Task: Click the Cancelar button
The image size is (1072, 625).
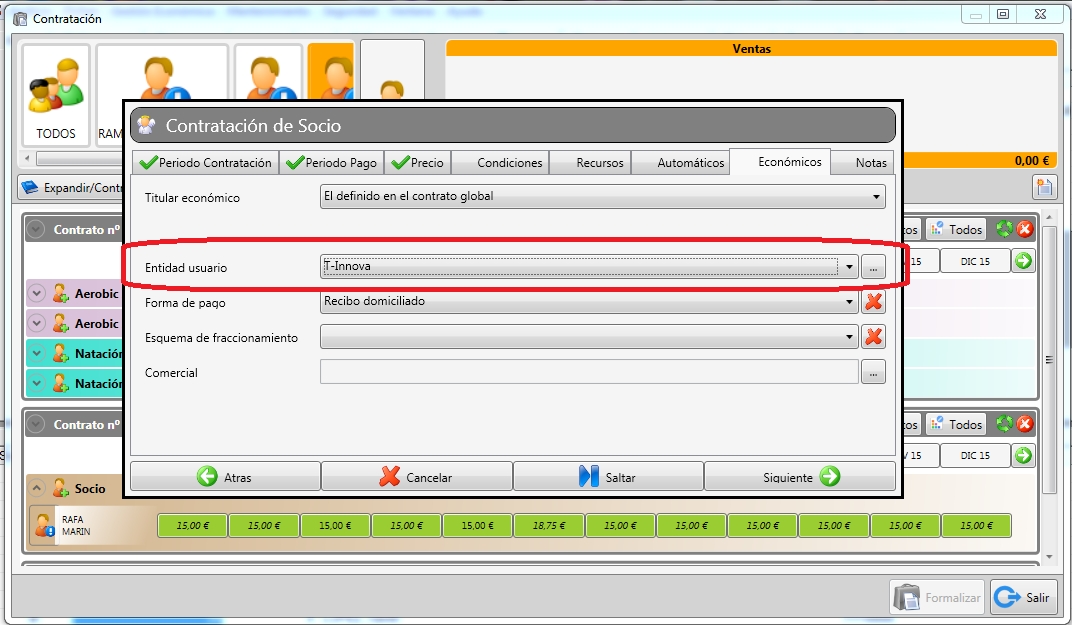Action: pyautogui.click(x=416, y=477)
